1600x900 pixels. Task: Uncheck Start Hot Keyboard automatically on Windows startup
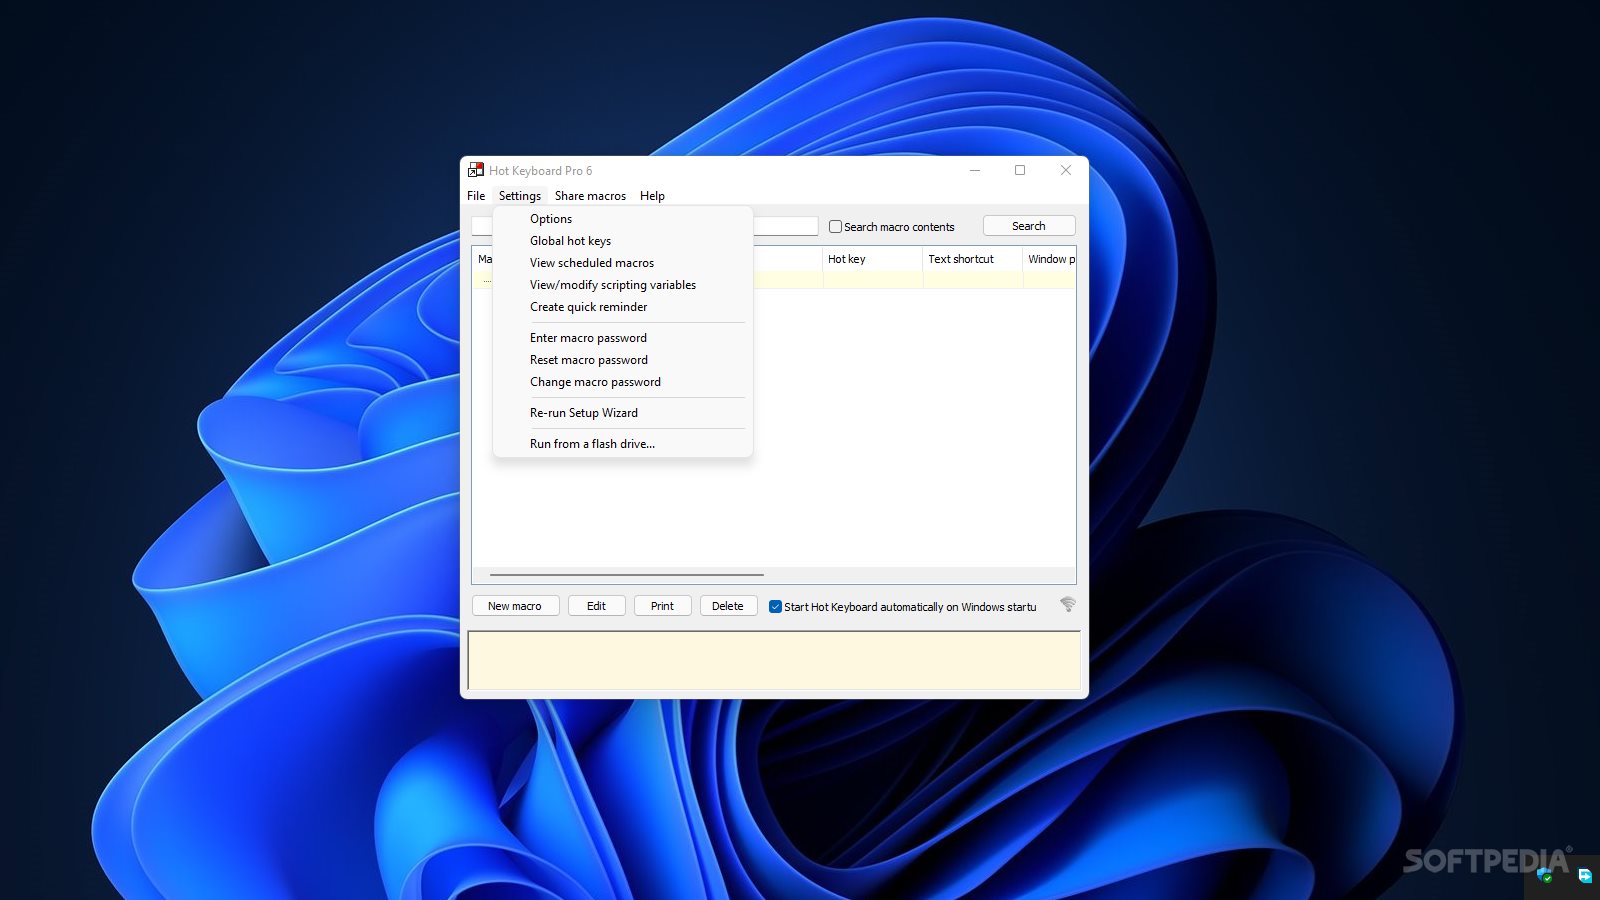point(775,607)
